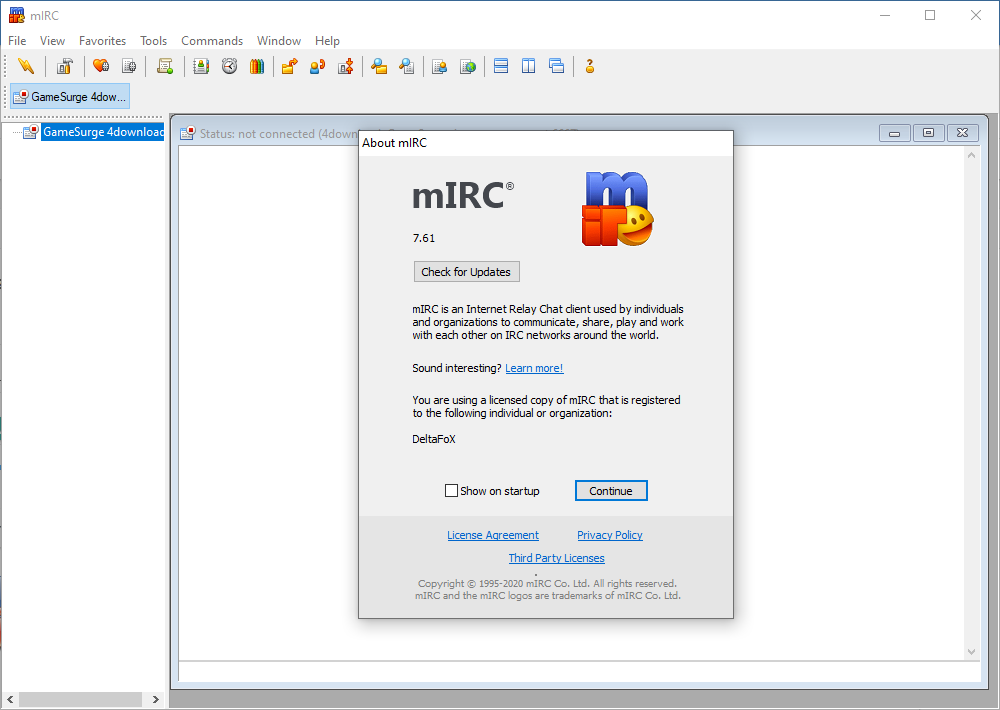
Task: Open the Window menu
Action: tap(279, 41)
